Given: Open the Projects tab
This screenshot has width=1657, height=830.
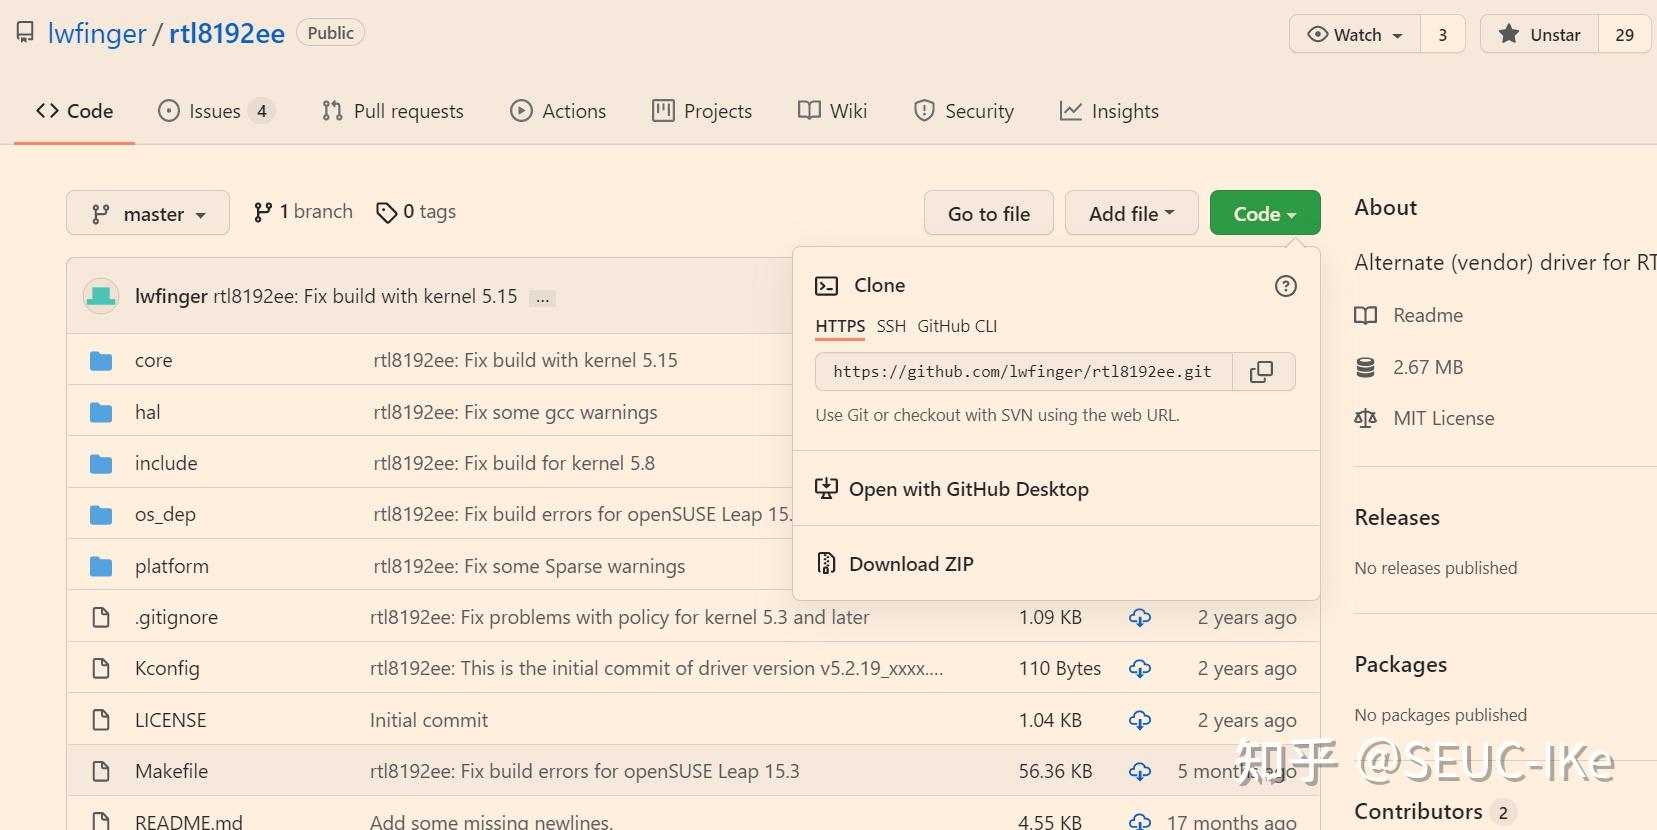Looking at the screenshot, I should tap(702, 111).
